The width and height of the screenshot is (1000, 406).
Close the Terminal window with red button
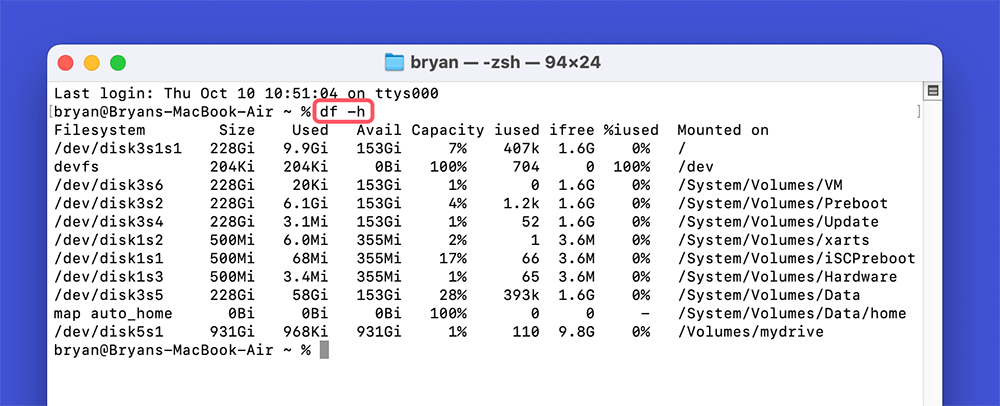[66, 62]
